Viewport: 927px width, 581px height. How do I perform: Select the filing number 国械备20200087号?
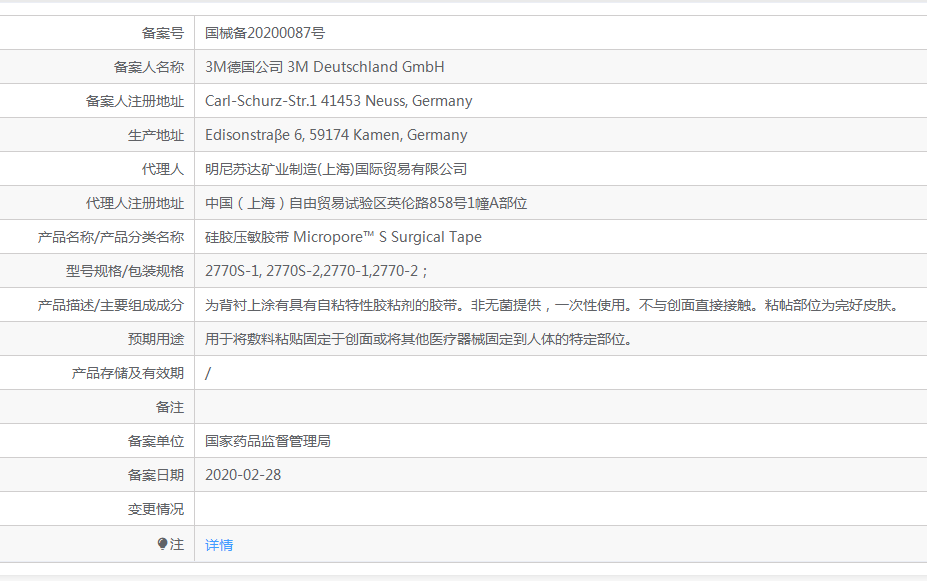pos(265,33)
